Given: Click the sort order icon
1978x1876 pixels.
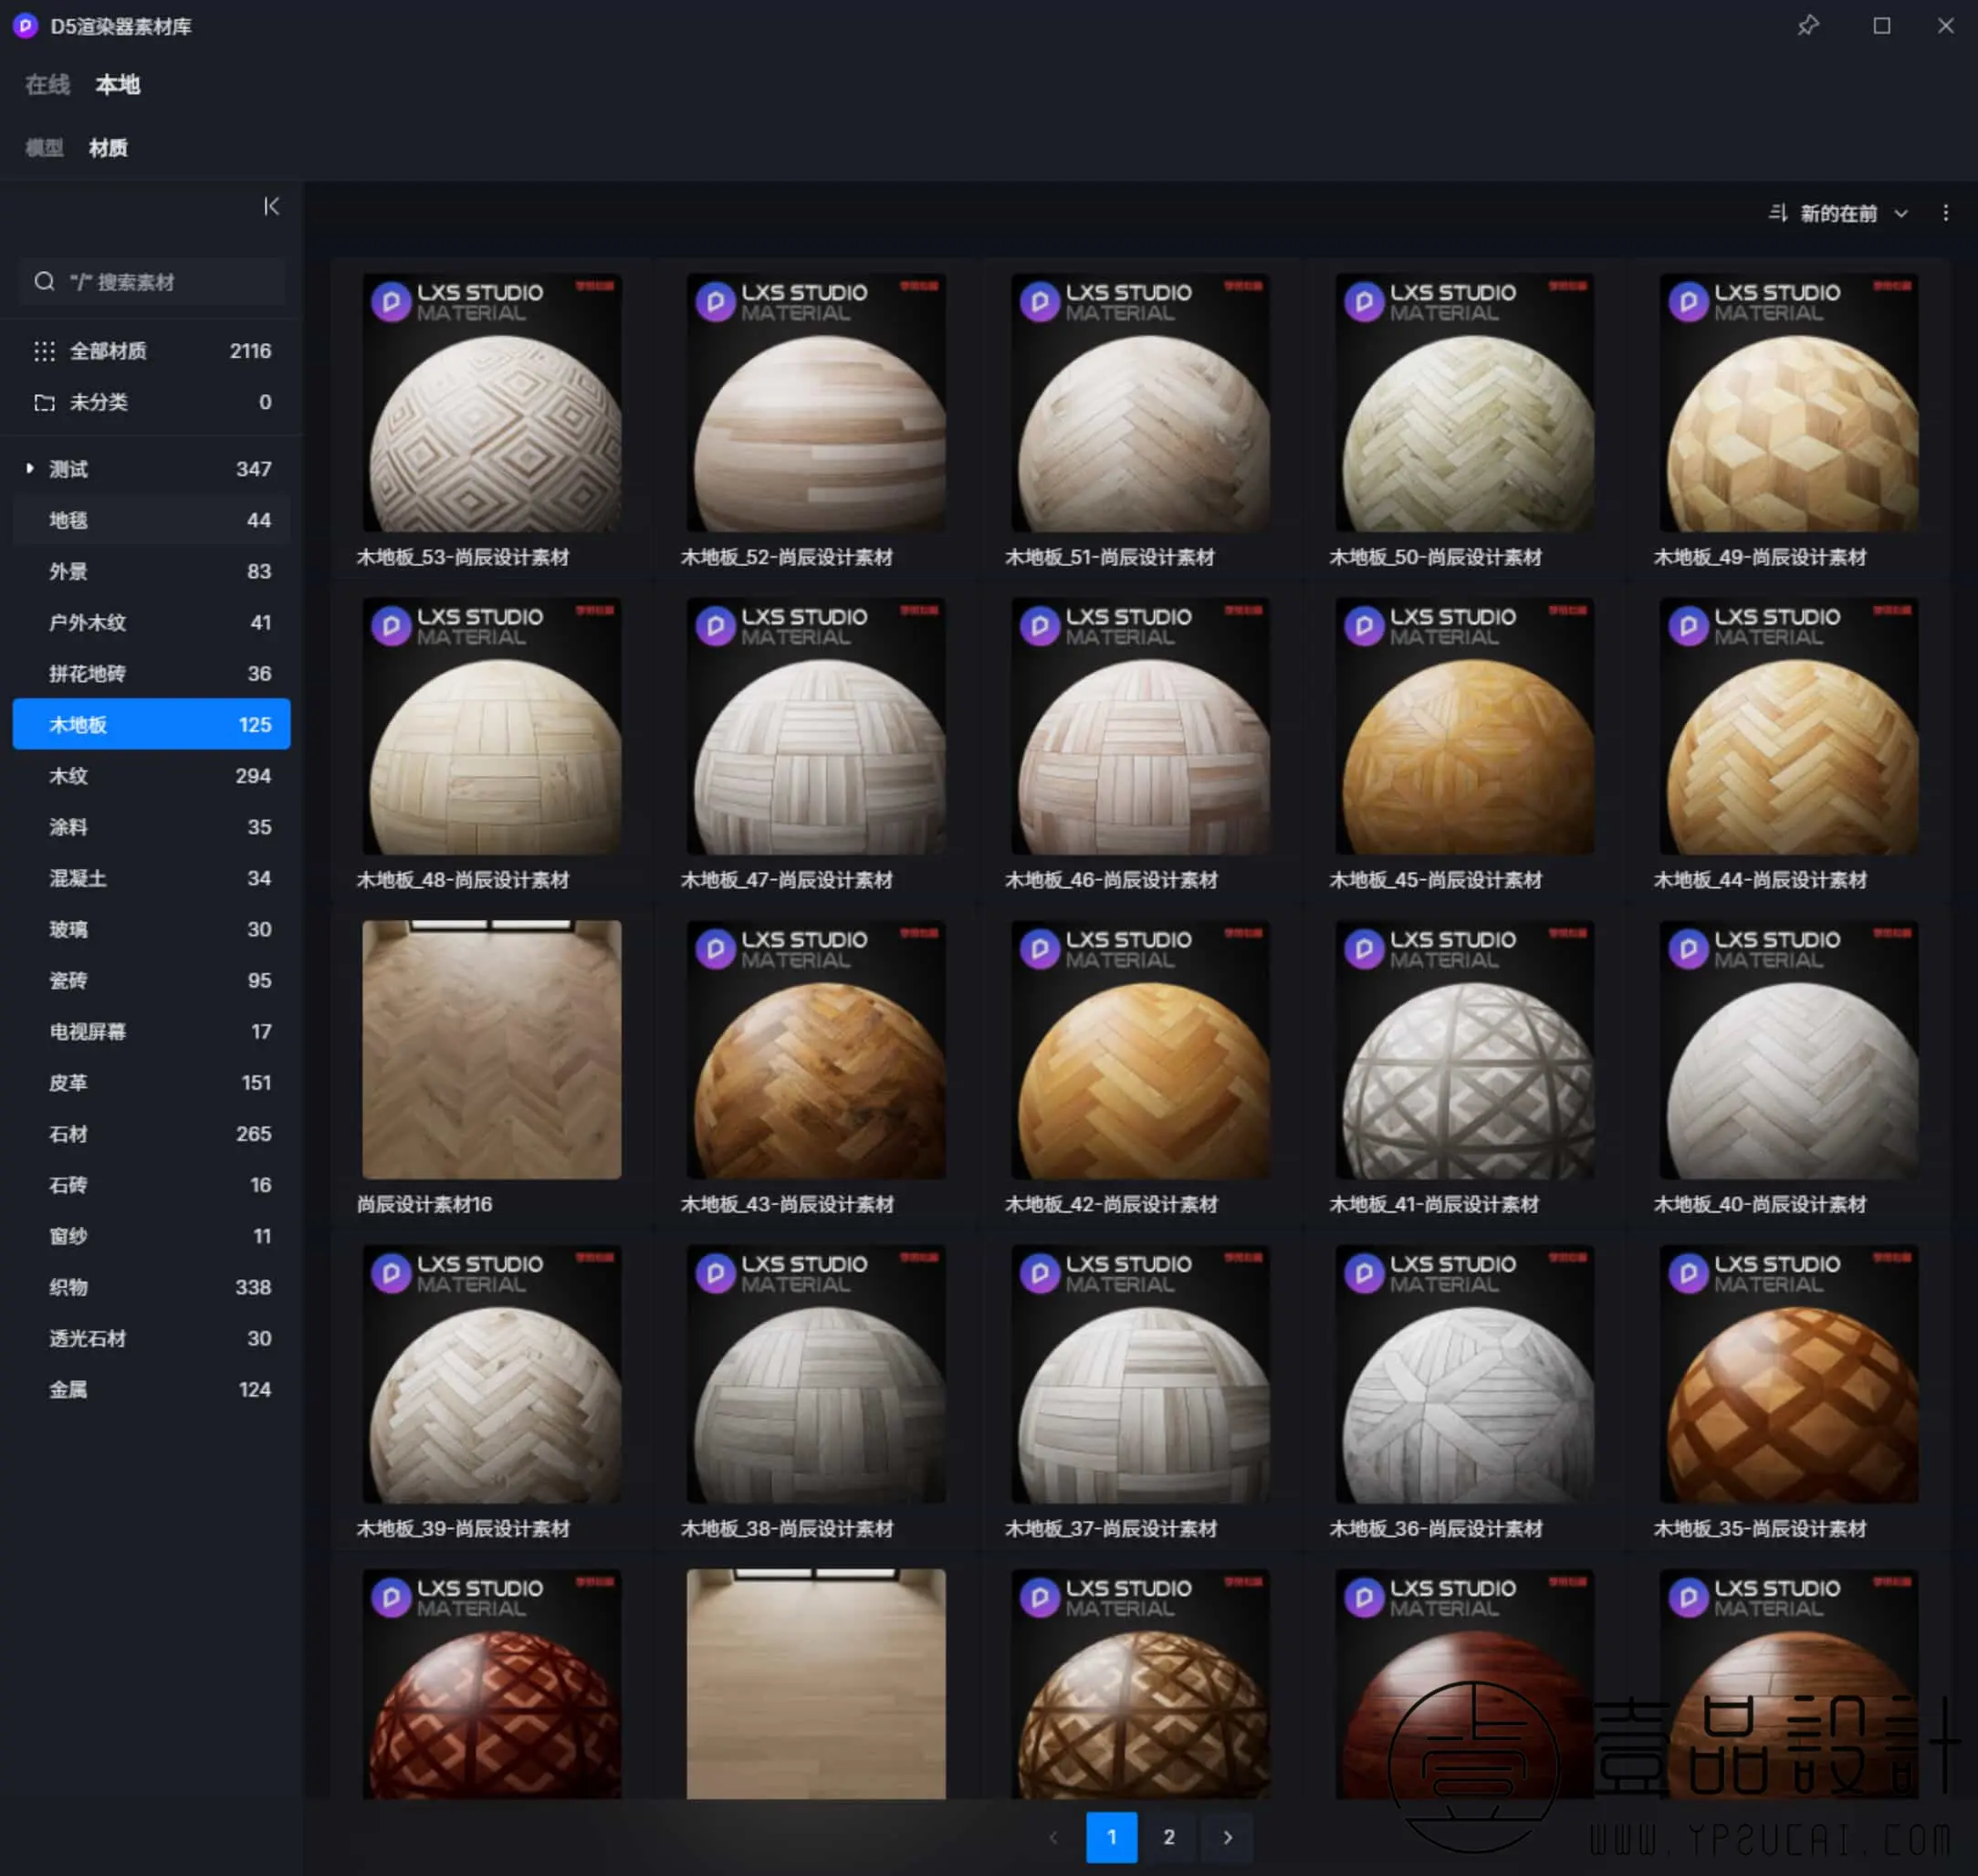Looking at the screenshot, I should (x=1777, y=213).
